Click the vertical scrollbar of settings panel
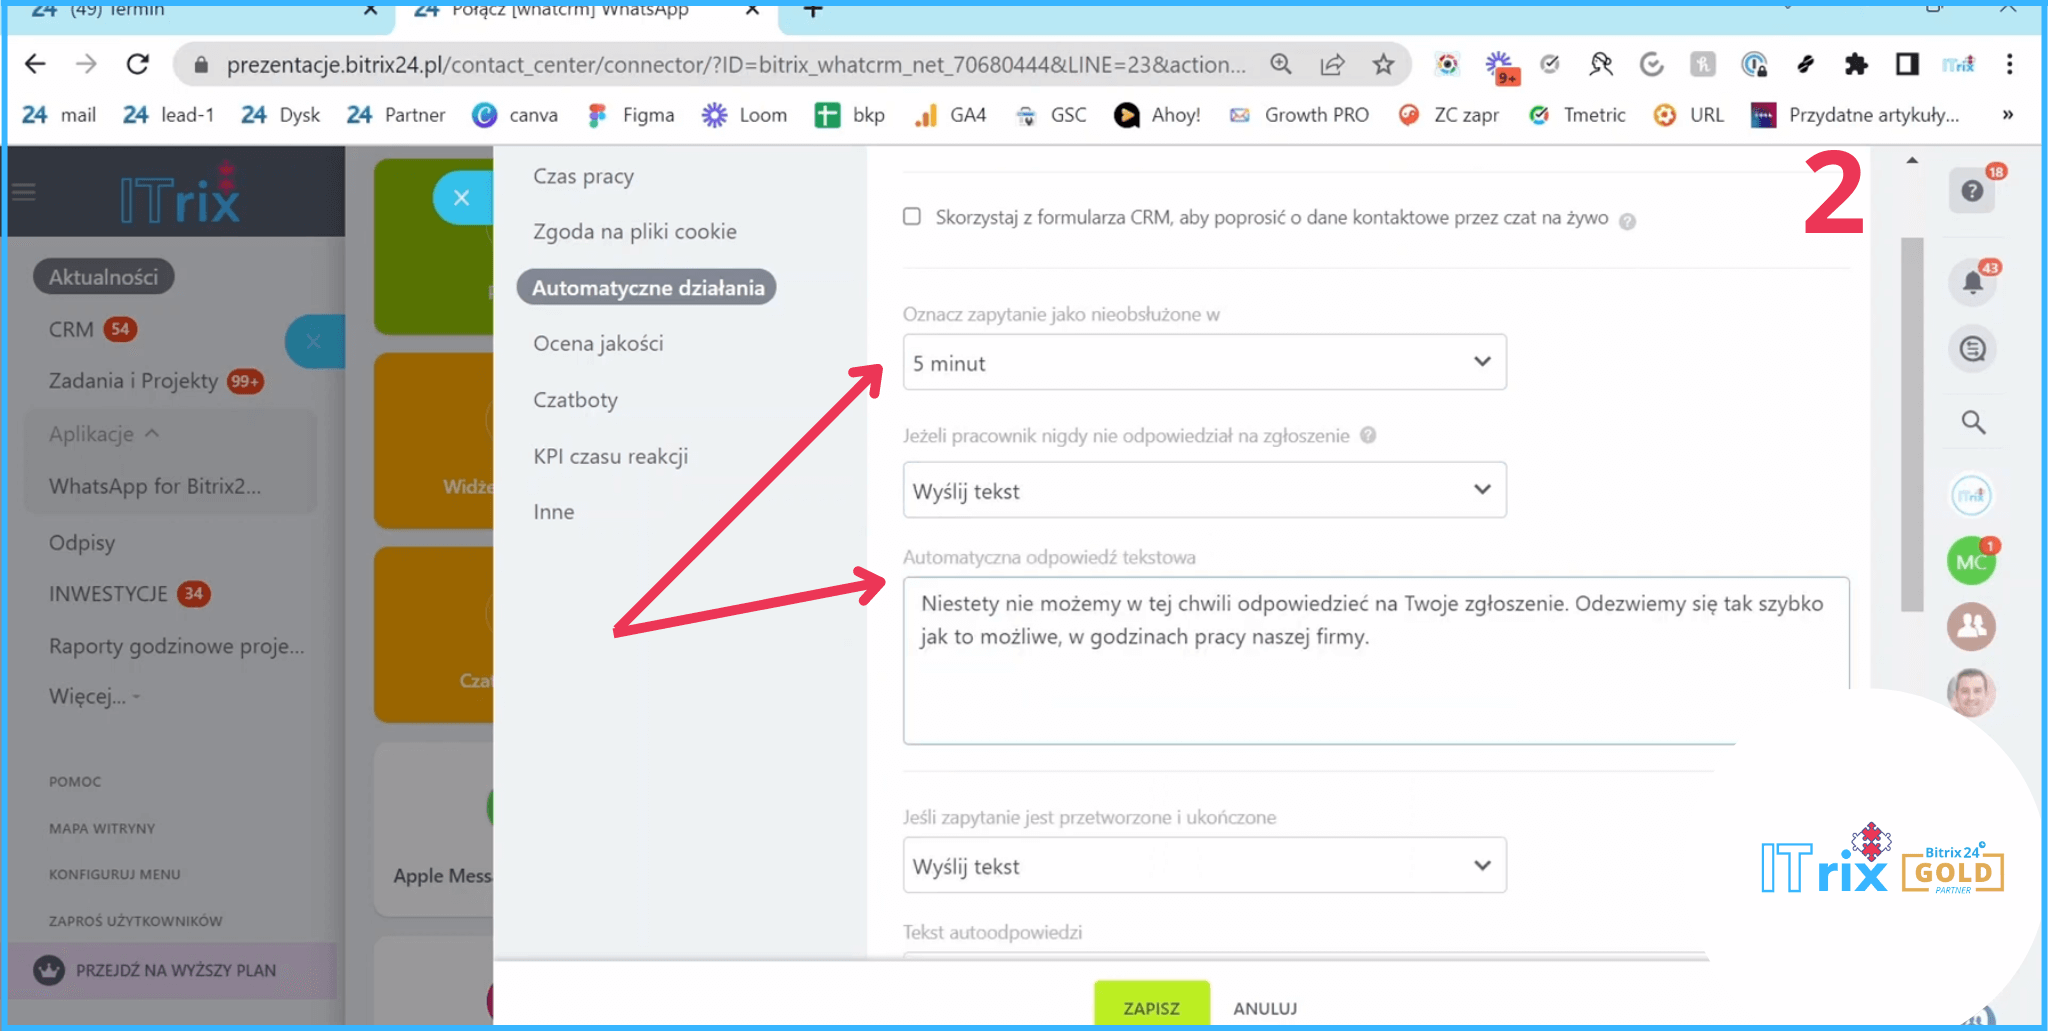Image resolution: width=2048 pixels, height=1031 pixels. pos(1912,420)
